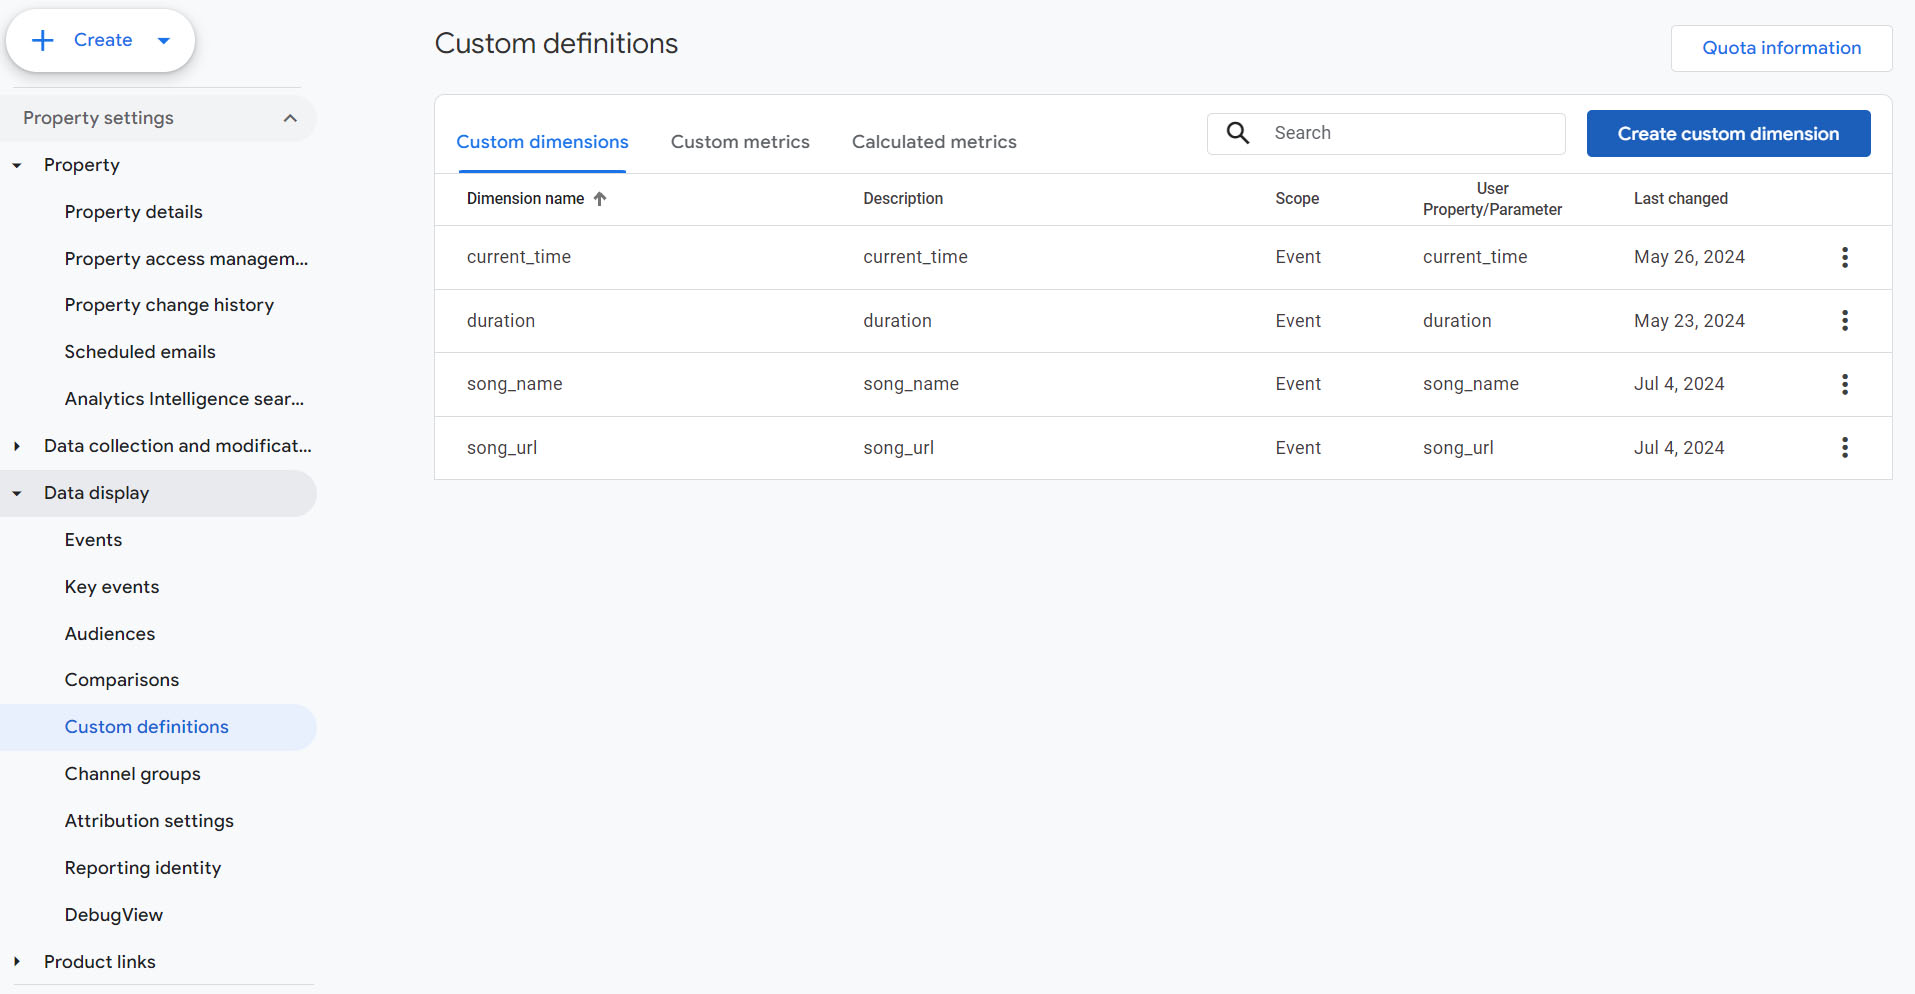Viewport: 1915px width, 994px height.
Task: Open more options for song_name row
Action: click(1844, 384)
